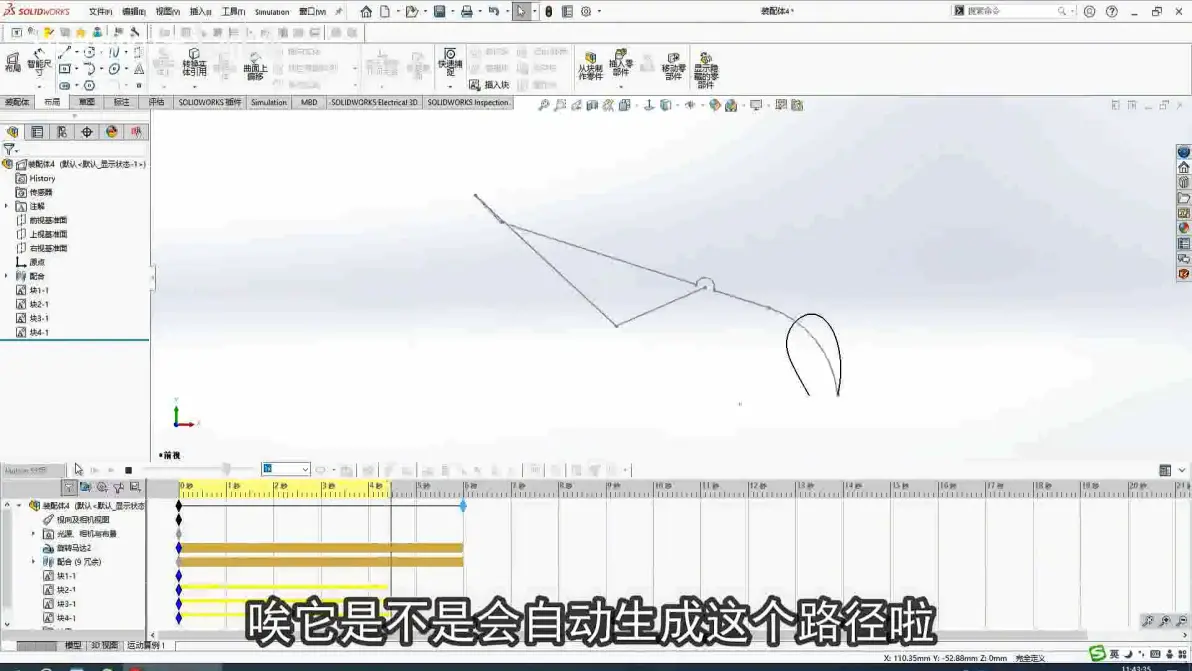Click the Print icon
Viewport: 1192px width, 671px height.
(467, 11)
